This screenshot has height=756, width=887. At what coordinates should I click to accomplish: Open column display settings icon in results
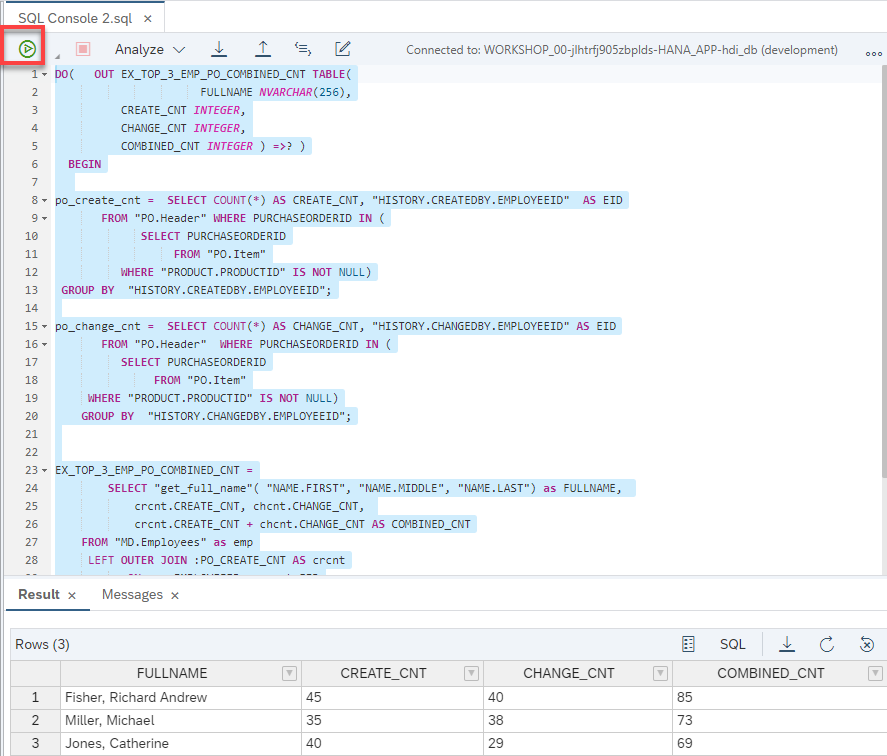coord(688,644)
